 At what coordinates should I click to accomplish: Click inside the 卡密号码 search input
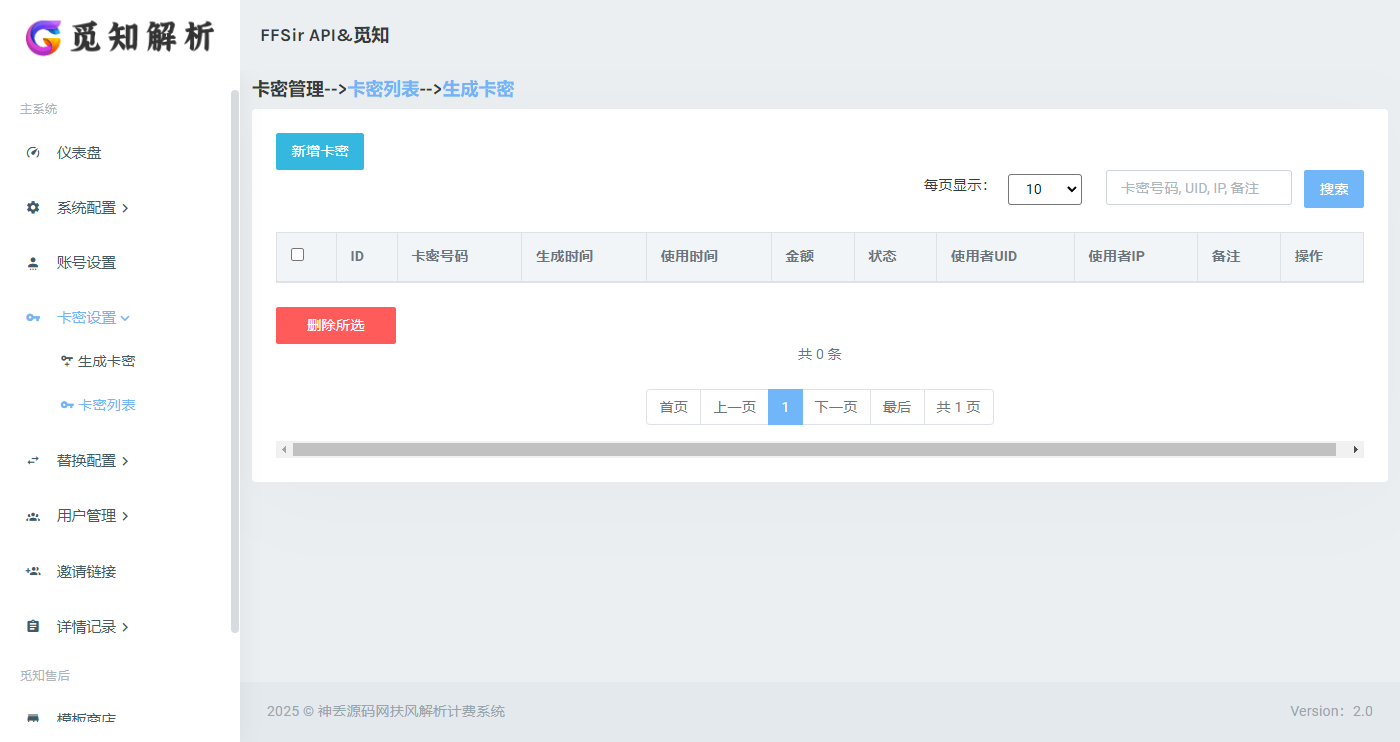1198,187
